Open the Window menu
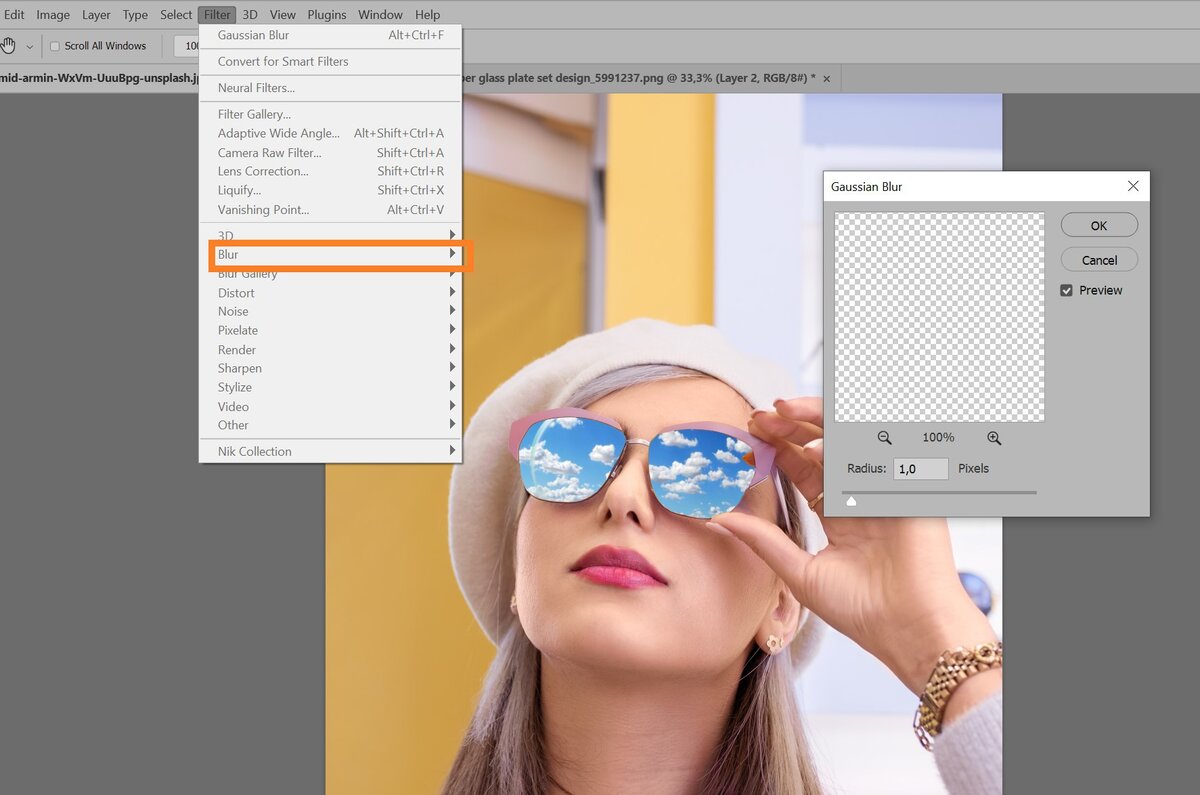The height and width of the screenshot is (795, 1200). pyautogui.click(x=380, y=15)
